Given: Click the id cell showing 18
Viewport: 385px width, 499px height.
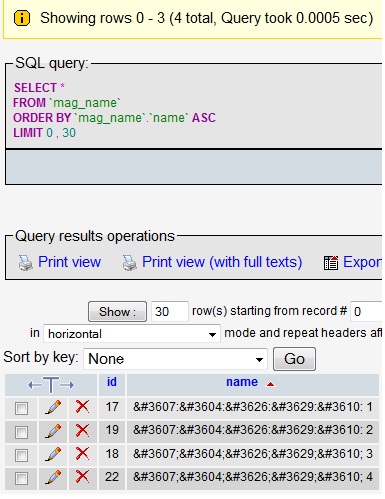Looking at the screenshot, I should (112, 454).
